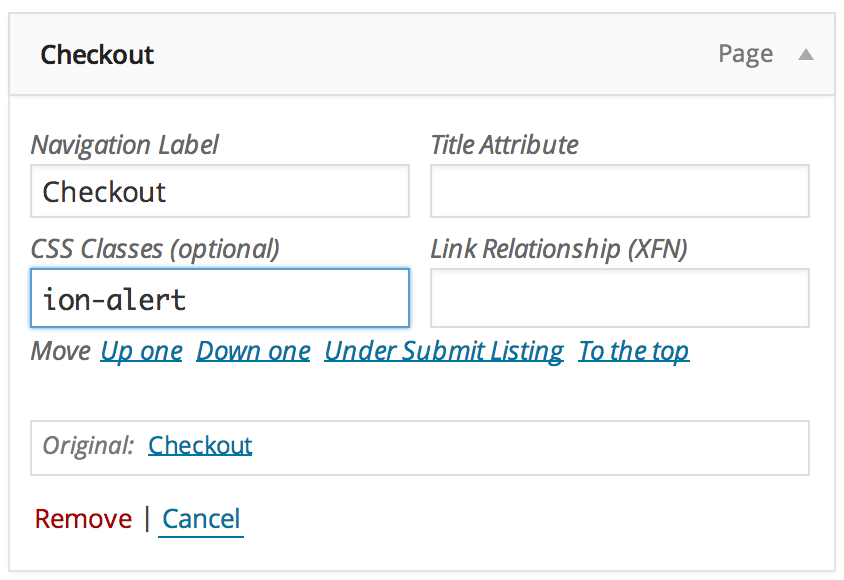844x580 pixels.
Task: Remove this menu item
Action: (x=83, y=519)
